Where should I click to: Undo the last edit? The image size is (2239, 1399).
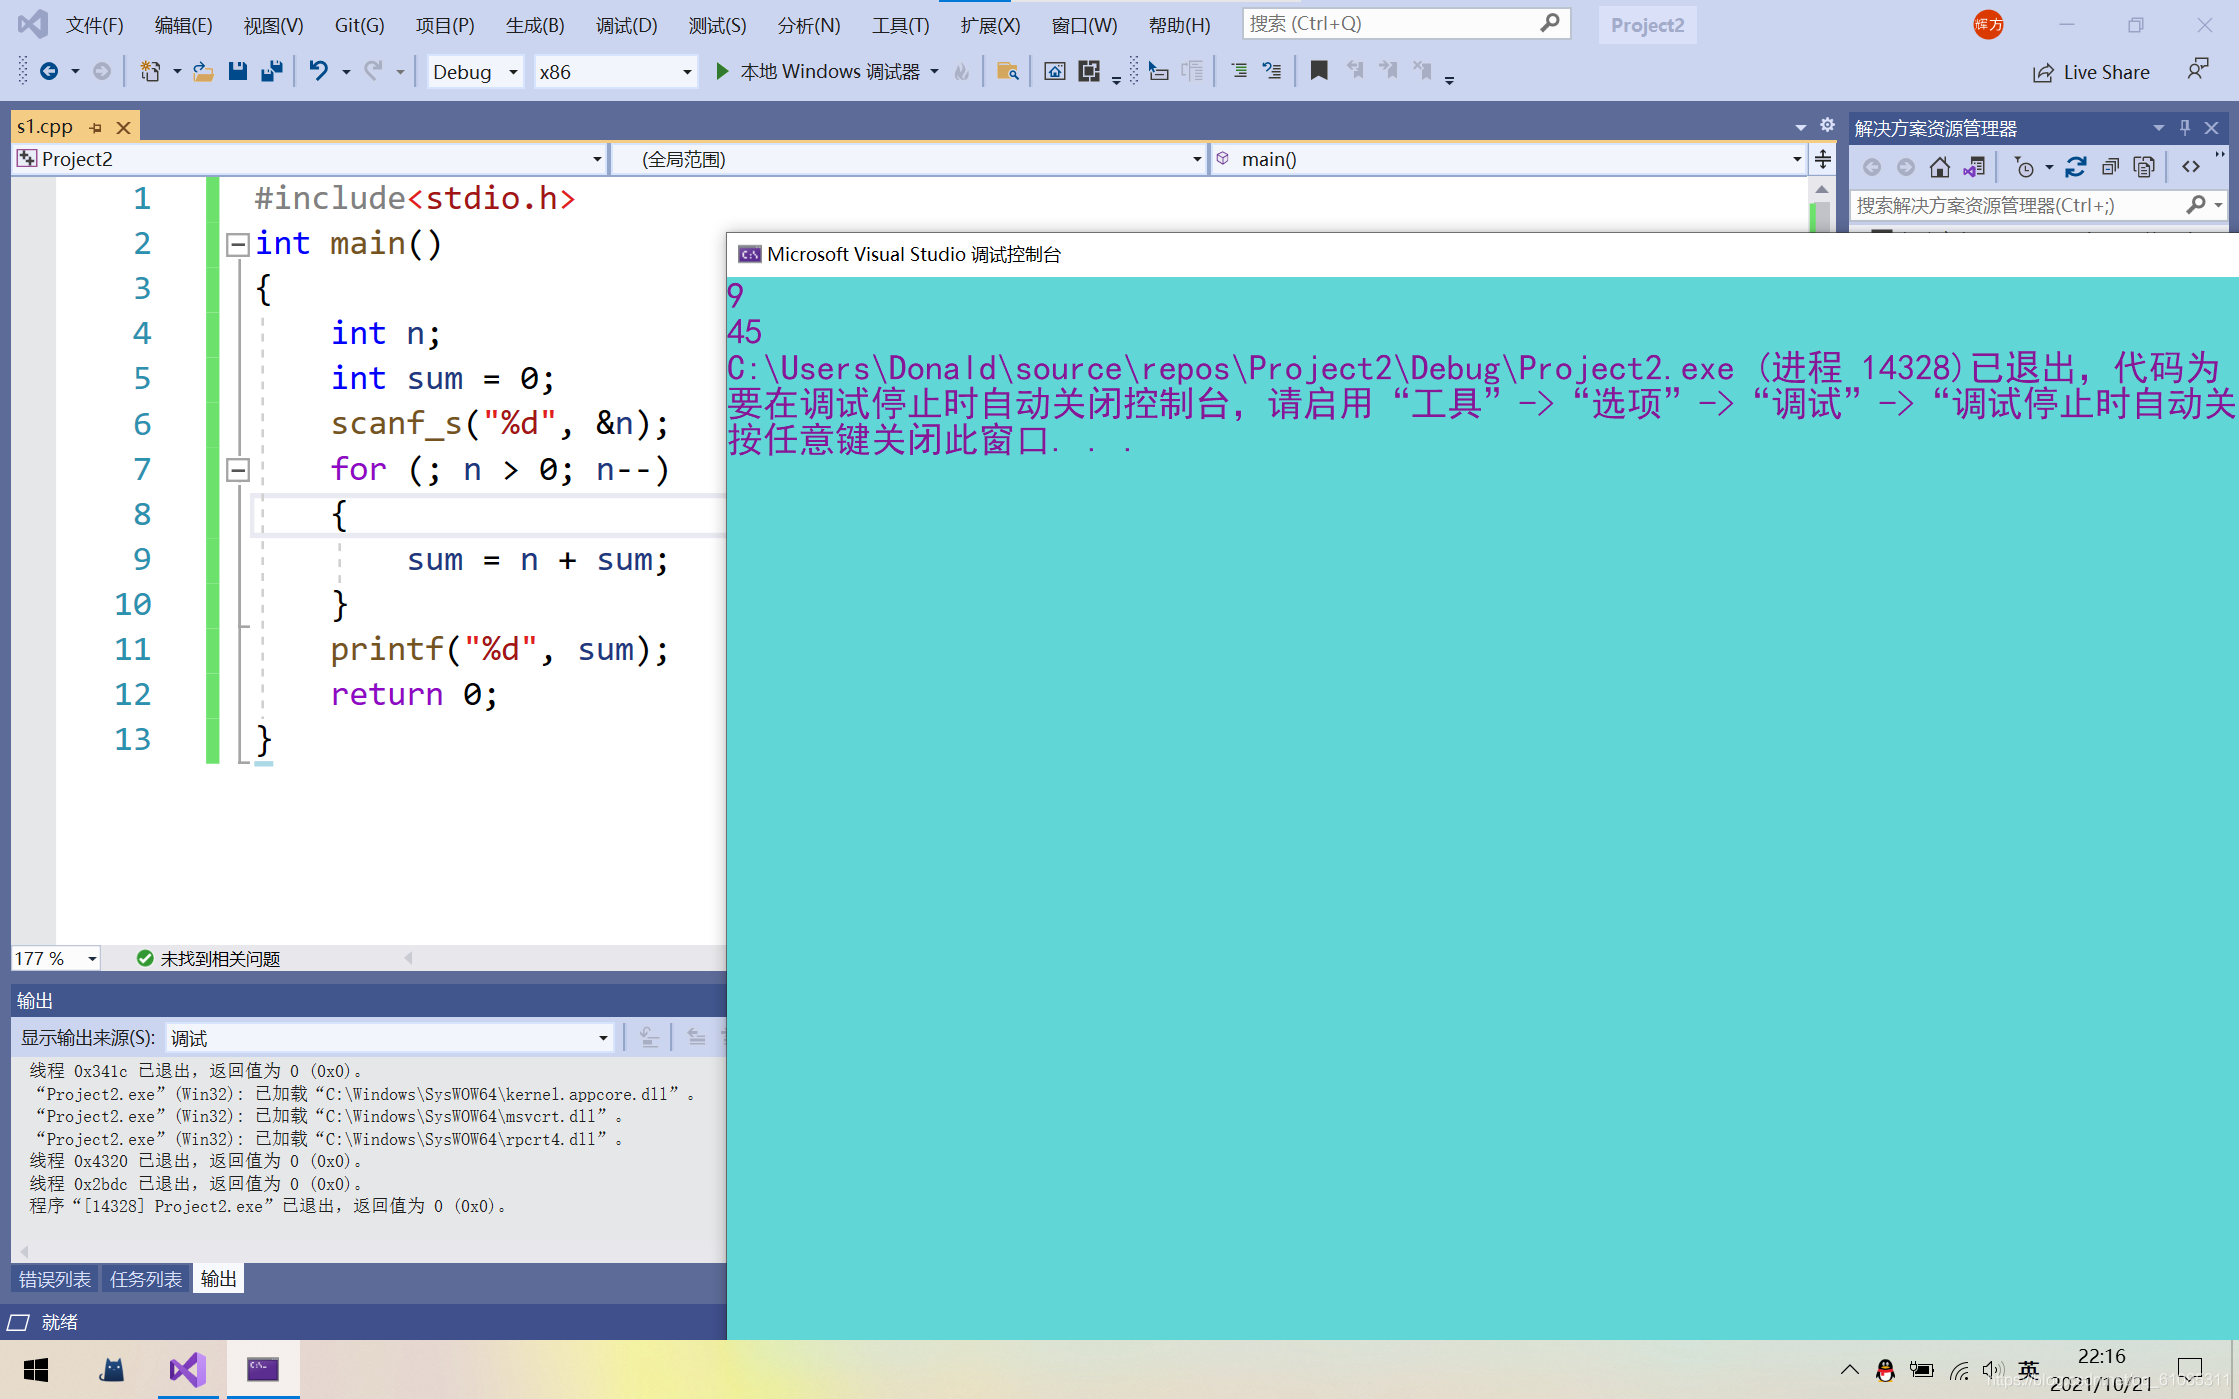[x=318, y=71]
